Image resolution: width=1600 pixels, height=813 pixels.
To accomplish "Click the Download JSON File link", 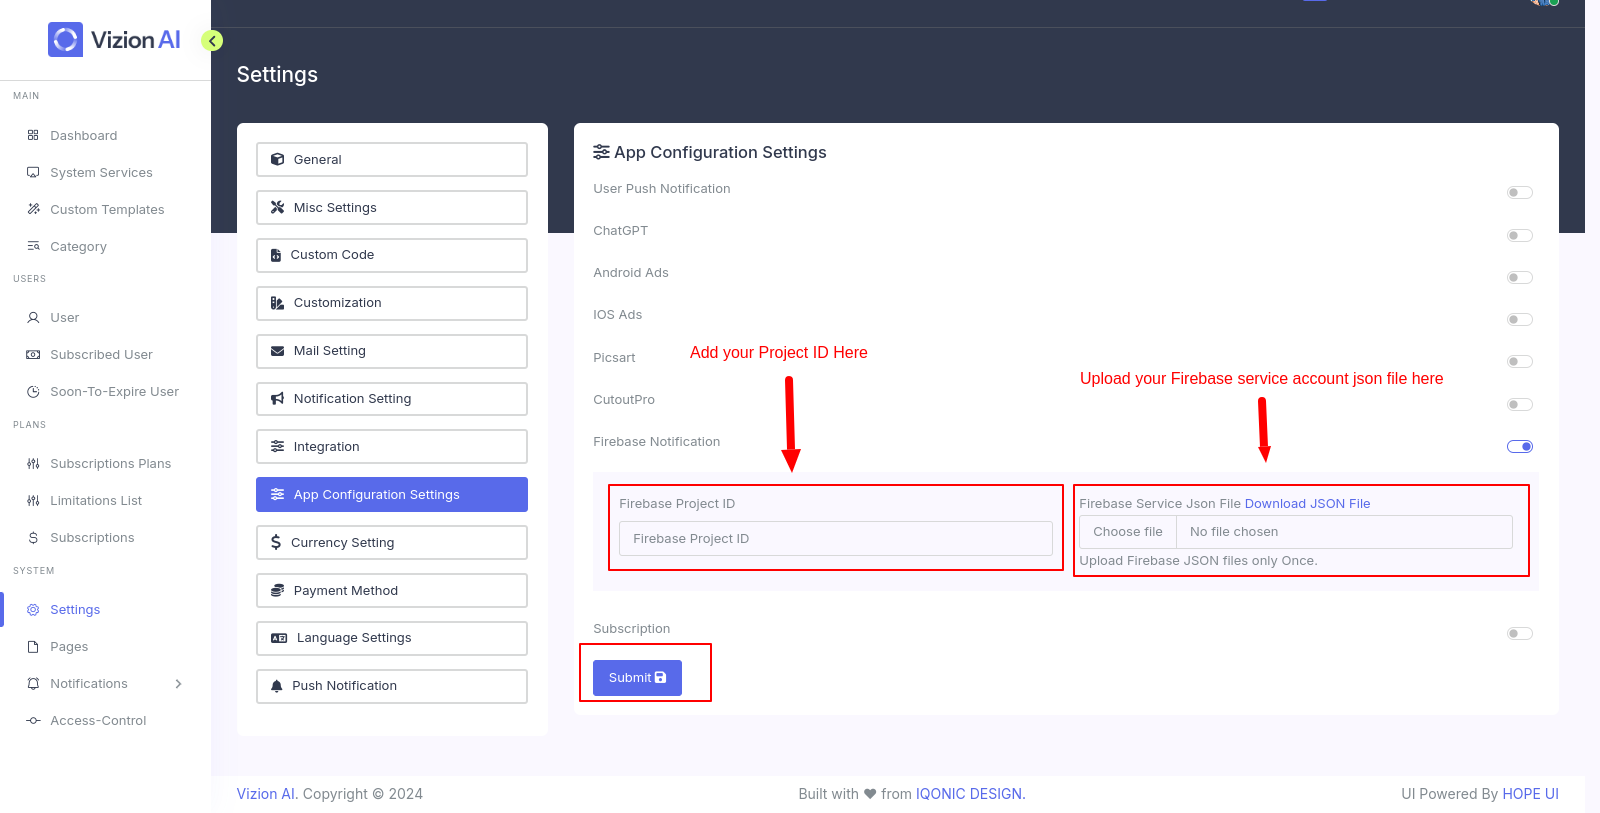I will pyautogui.click(x=1307, y=504).
